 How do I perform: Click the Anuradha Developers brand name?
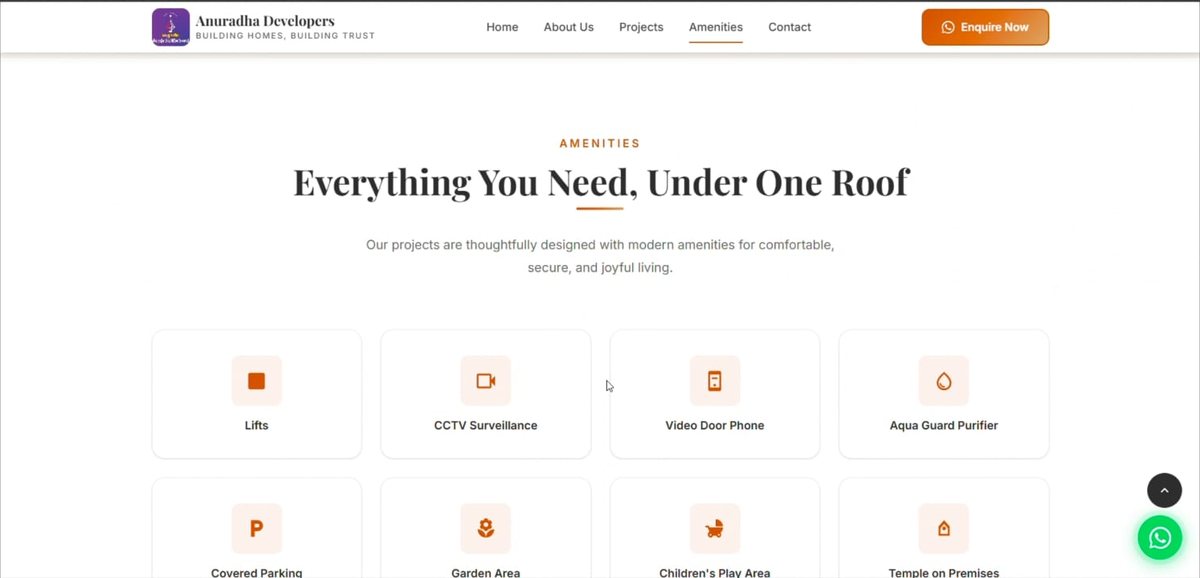tap(265, 21)
